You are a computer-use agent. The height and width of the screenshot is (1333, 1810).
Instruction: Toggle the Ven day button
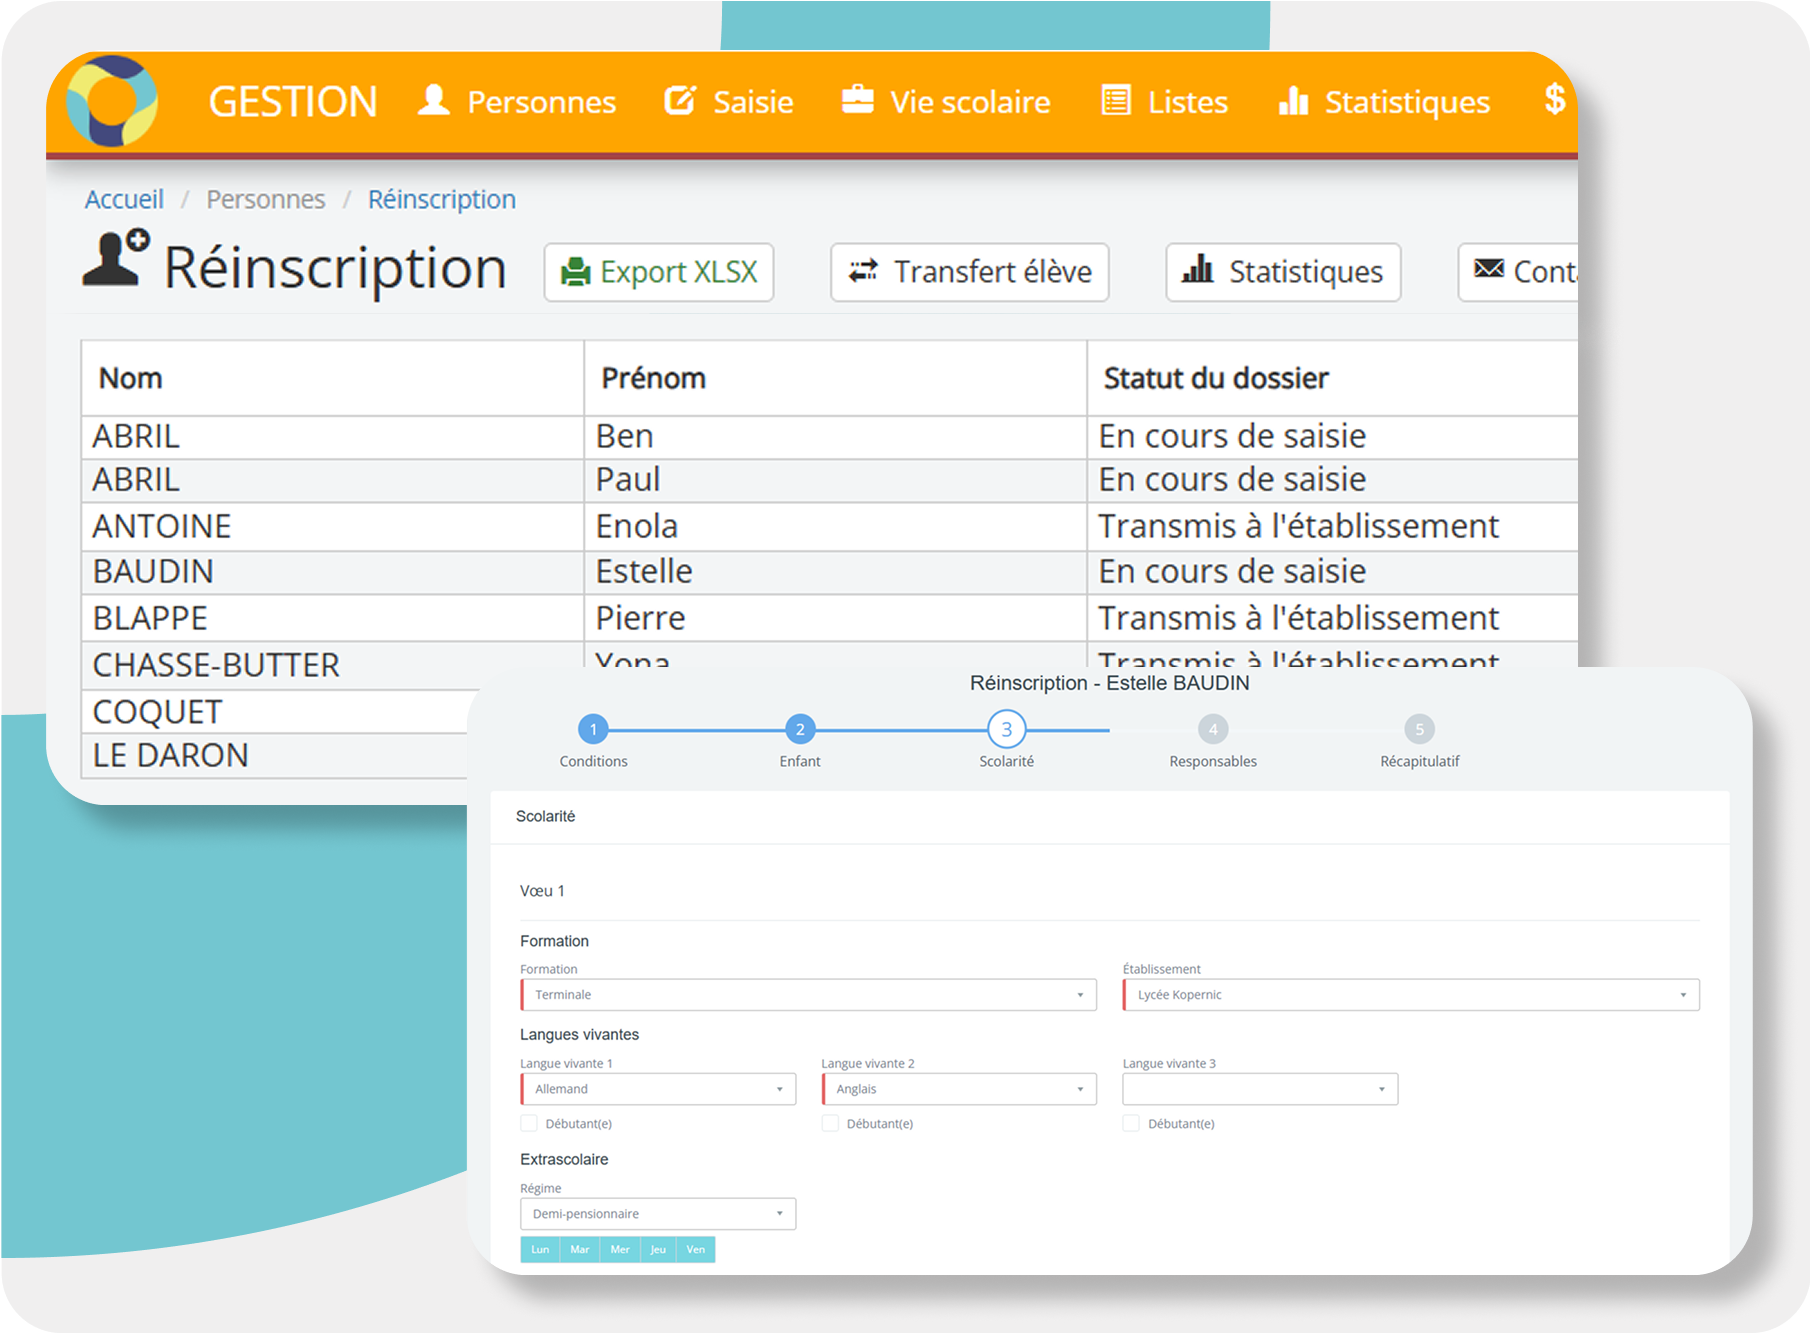(696, 1249)
